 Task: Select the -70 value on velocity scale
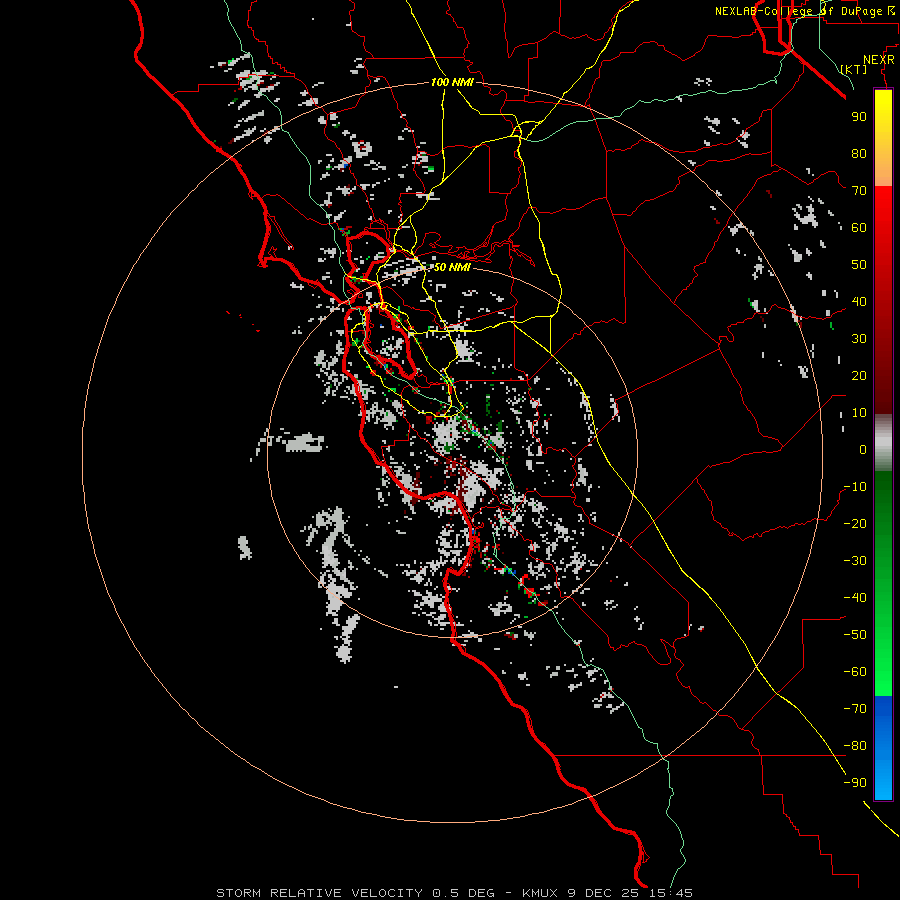[855, 709]
